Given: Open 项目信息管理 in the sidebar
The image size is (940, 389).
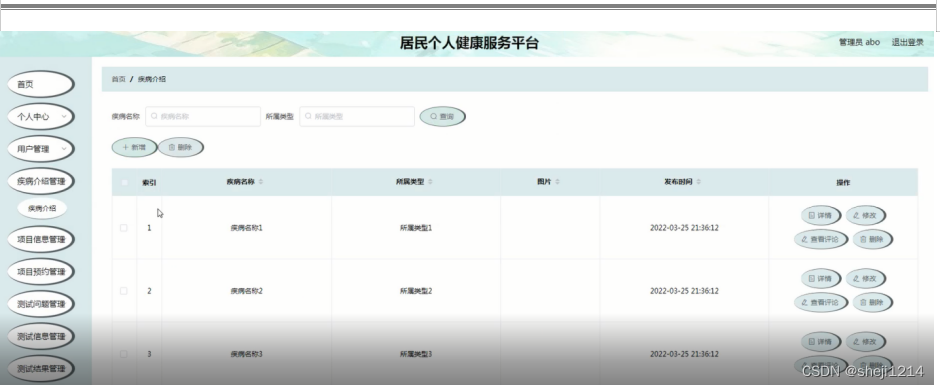Looking at the screenshot, I should [x=41, y=239].
